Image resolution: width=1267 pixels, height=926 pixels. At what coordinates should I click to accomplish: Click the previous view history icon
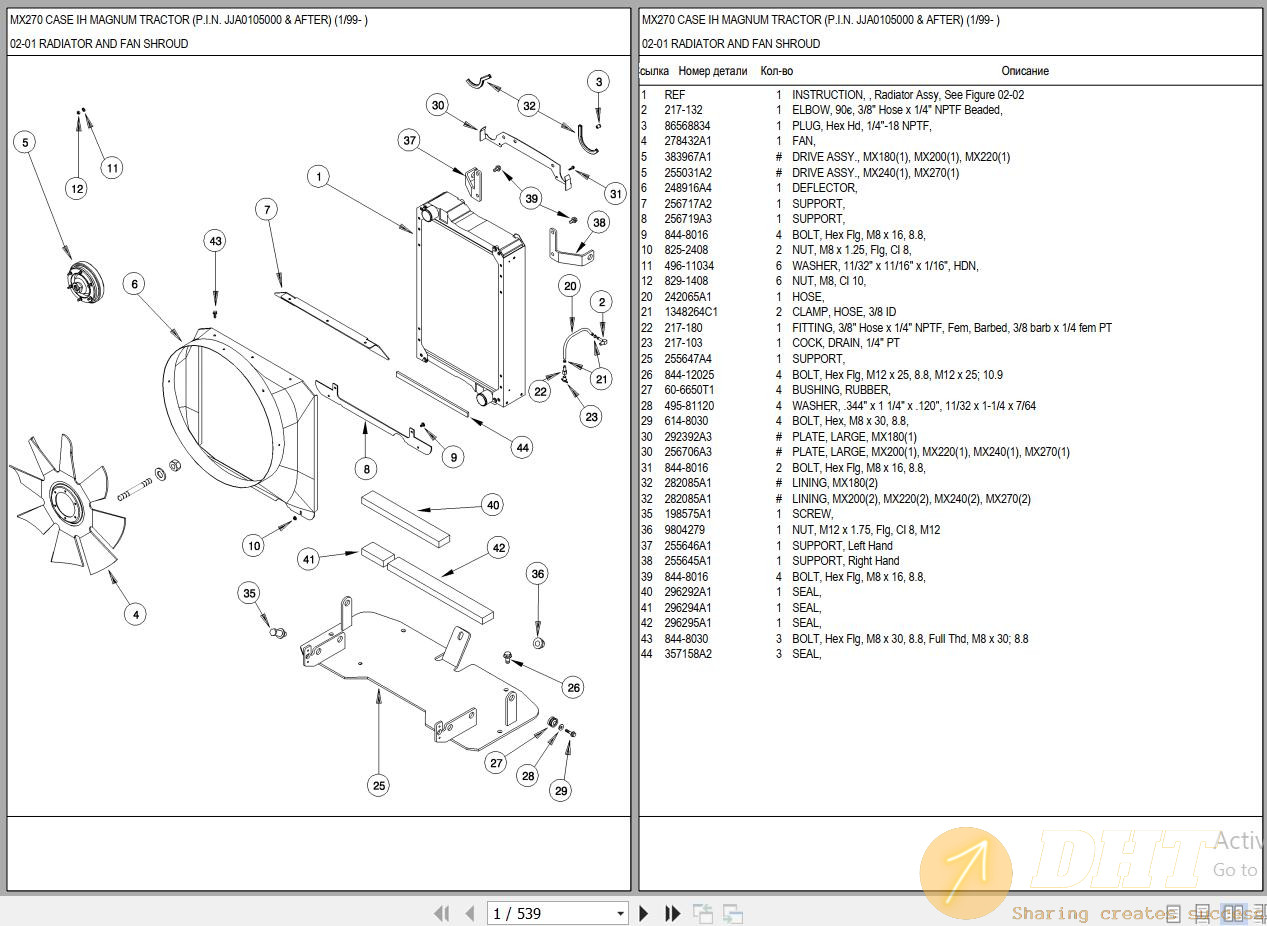coord(703,913)
